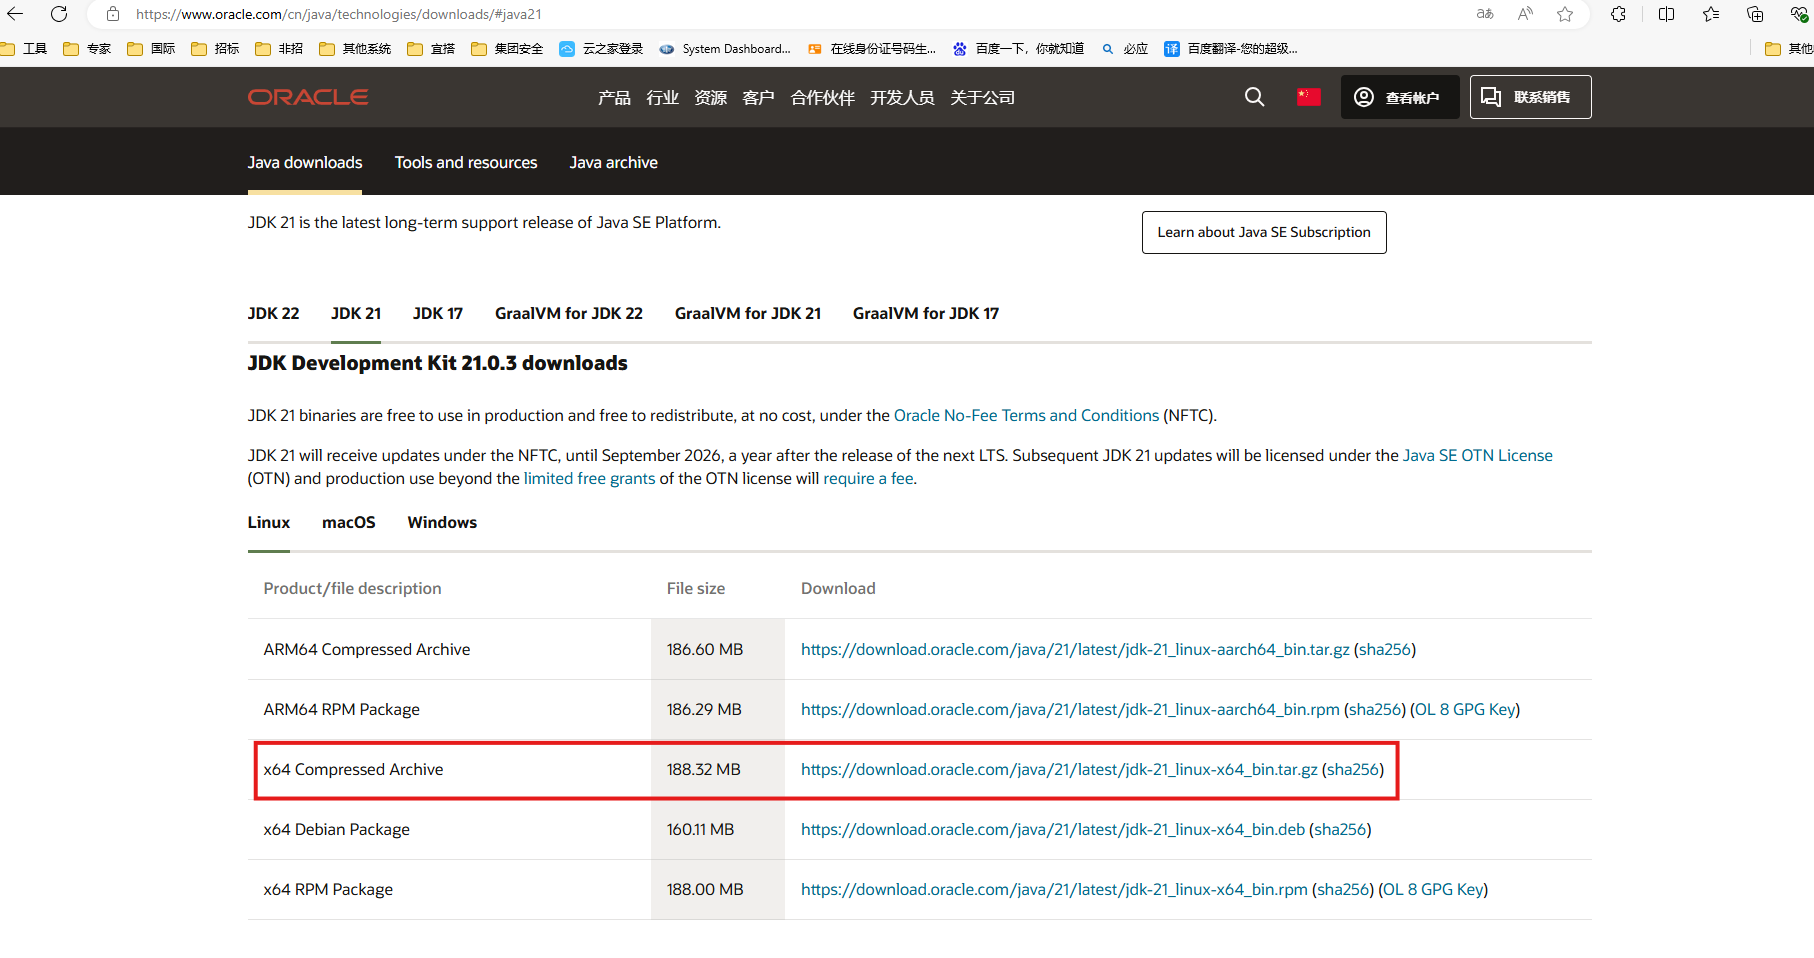Download jdk-21_linux-x64_bin.deb
1814x958 pixels.
(1053, 829)
